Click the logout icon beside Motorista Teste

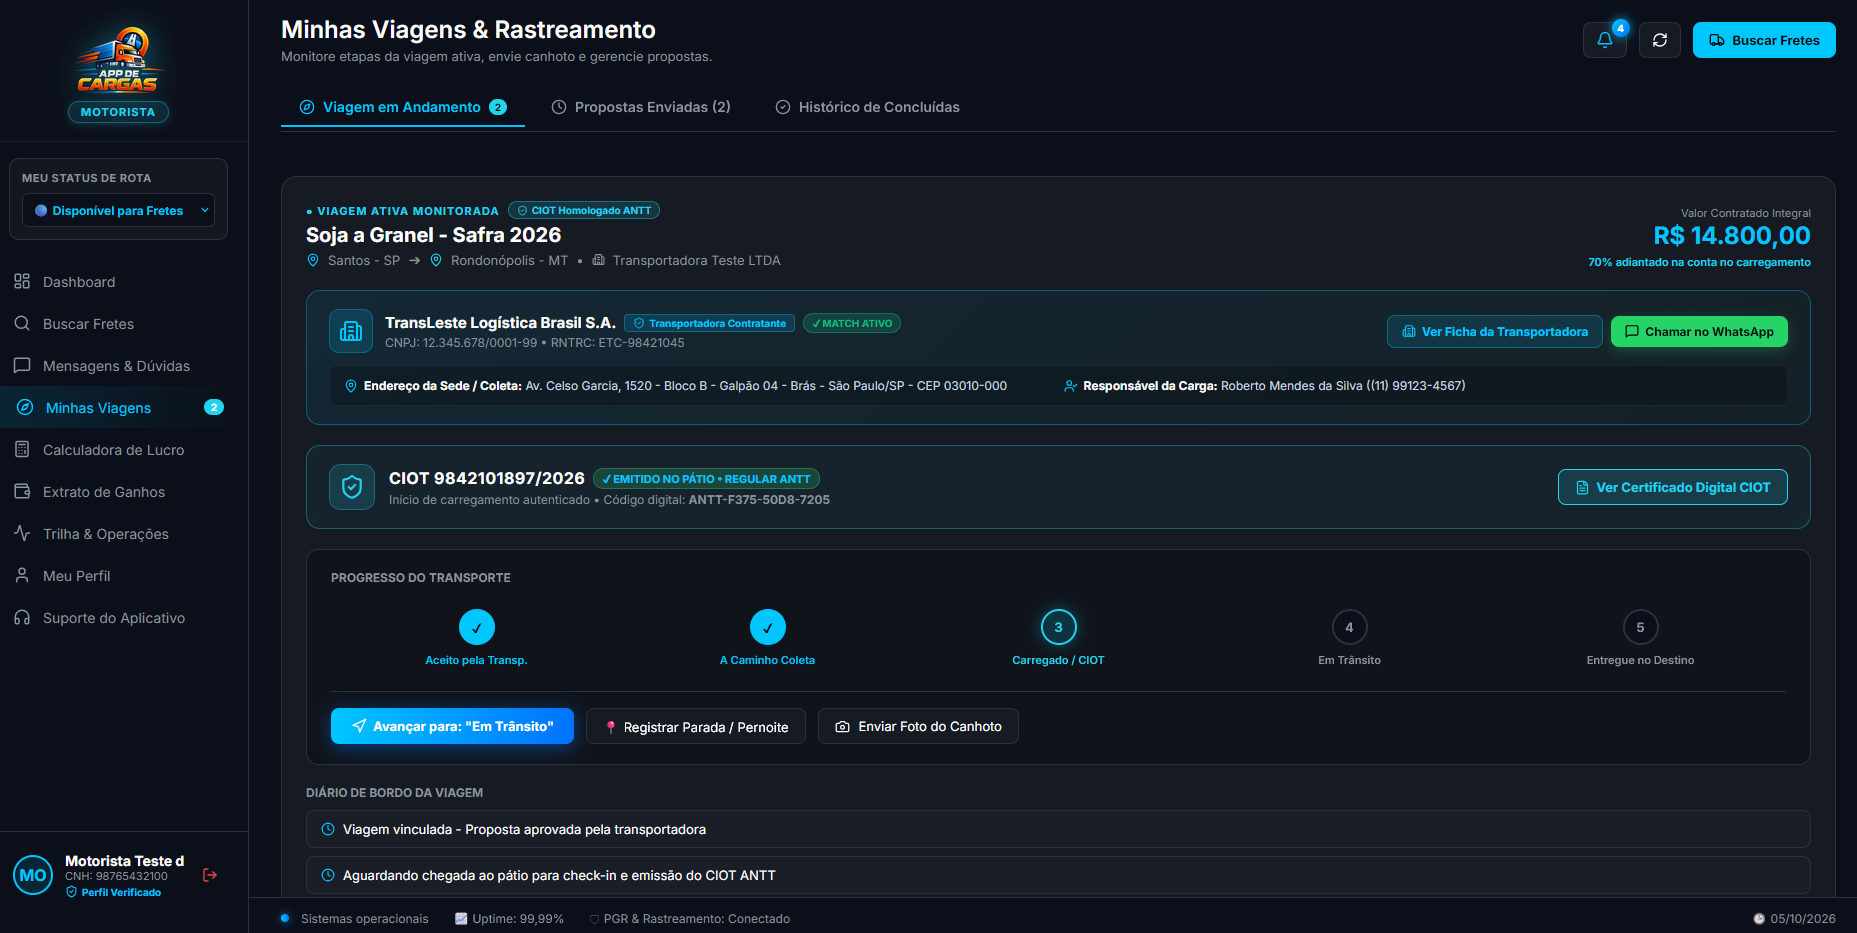coord(210,875)
